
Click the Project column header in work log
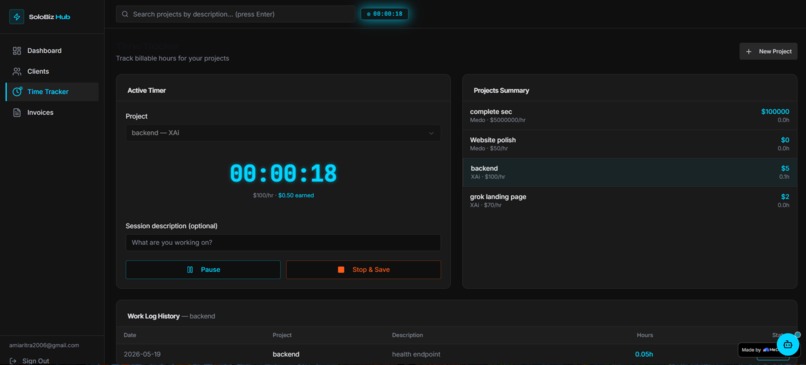(x=282, y=335)
